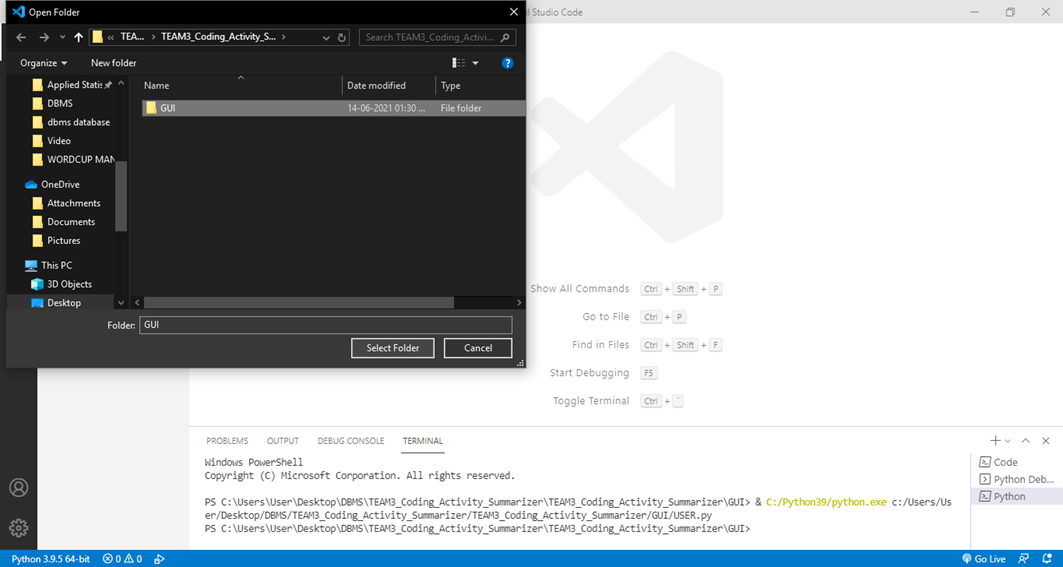
Task: Click navigation pane scroll down arrow
Action: click(121, 302)
